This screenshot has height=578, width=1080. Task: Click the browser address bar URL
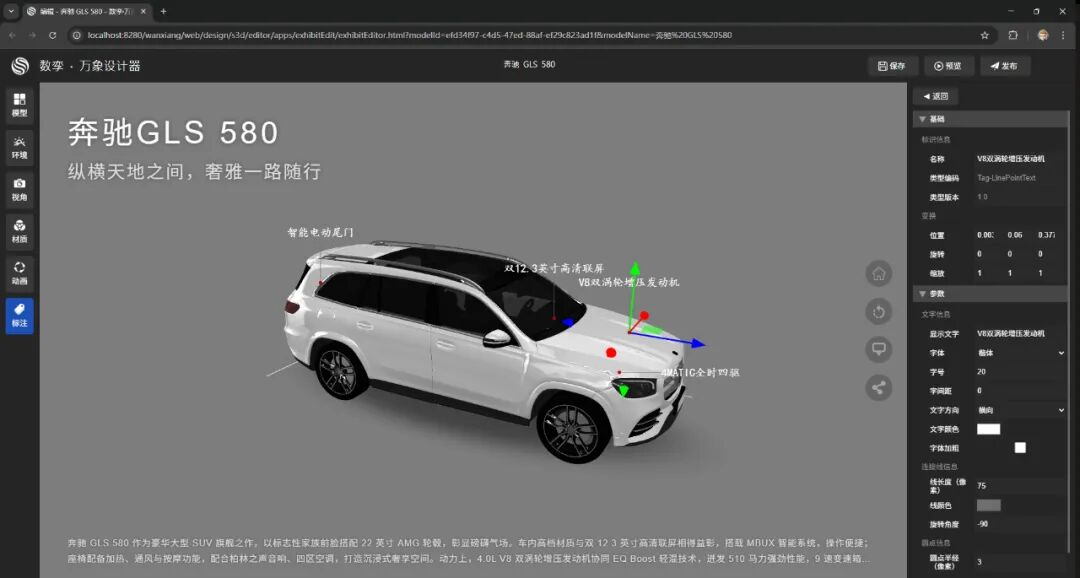point(410,35)
